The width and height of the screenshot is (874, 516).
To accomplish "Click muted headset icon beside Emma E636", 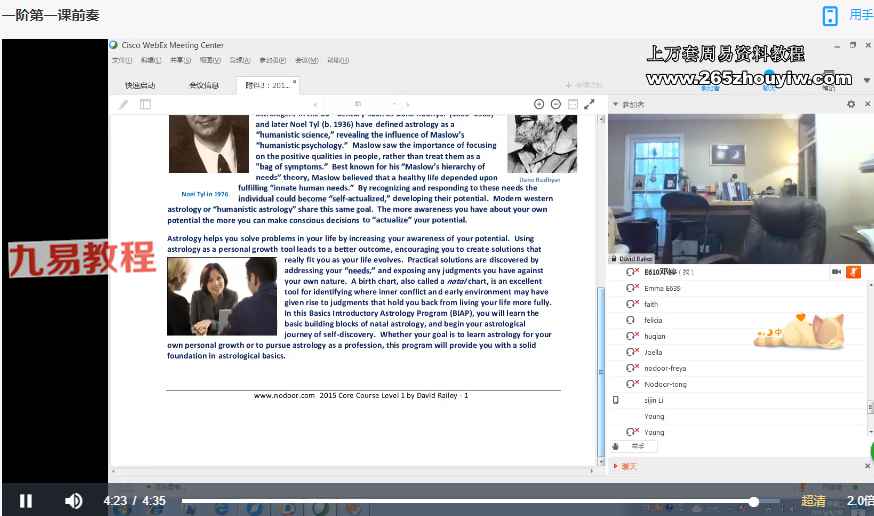I will [632, 288].
